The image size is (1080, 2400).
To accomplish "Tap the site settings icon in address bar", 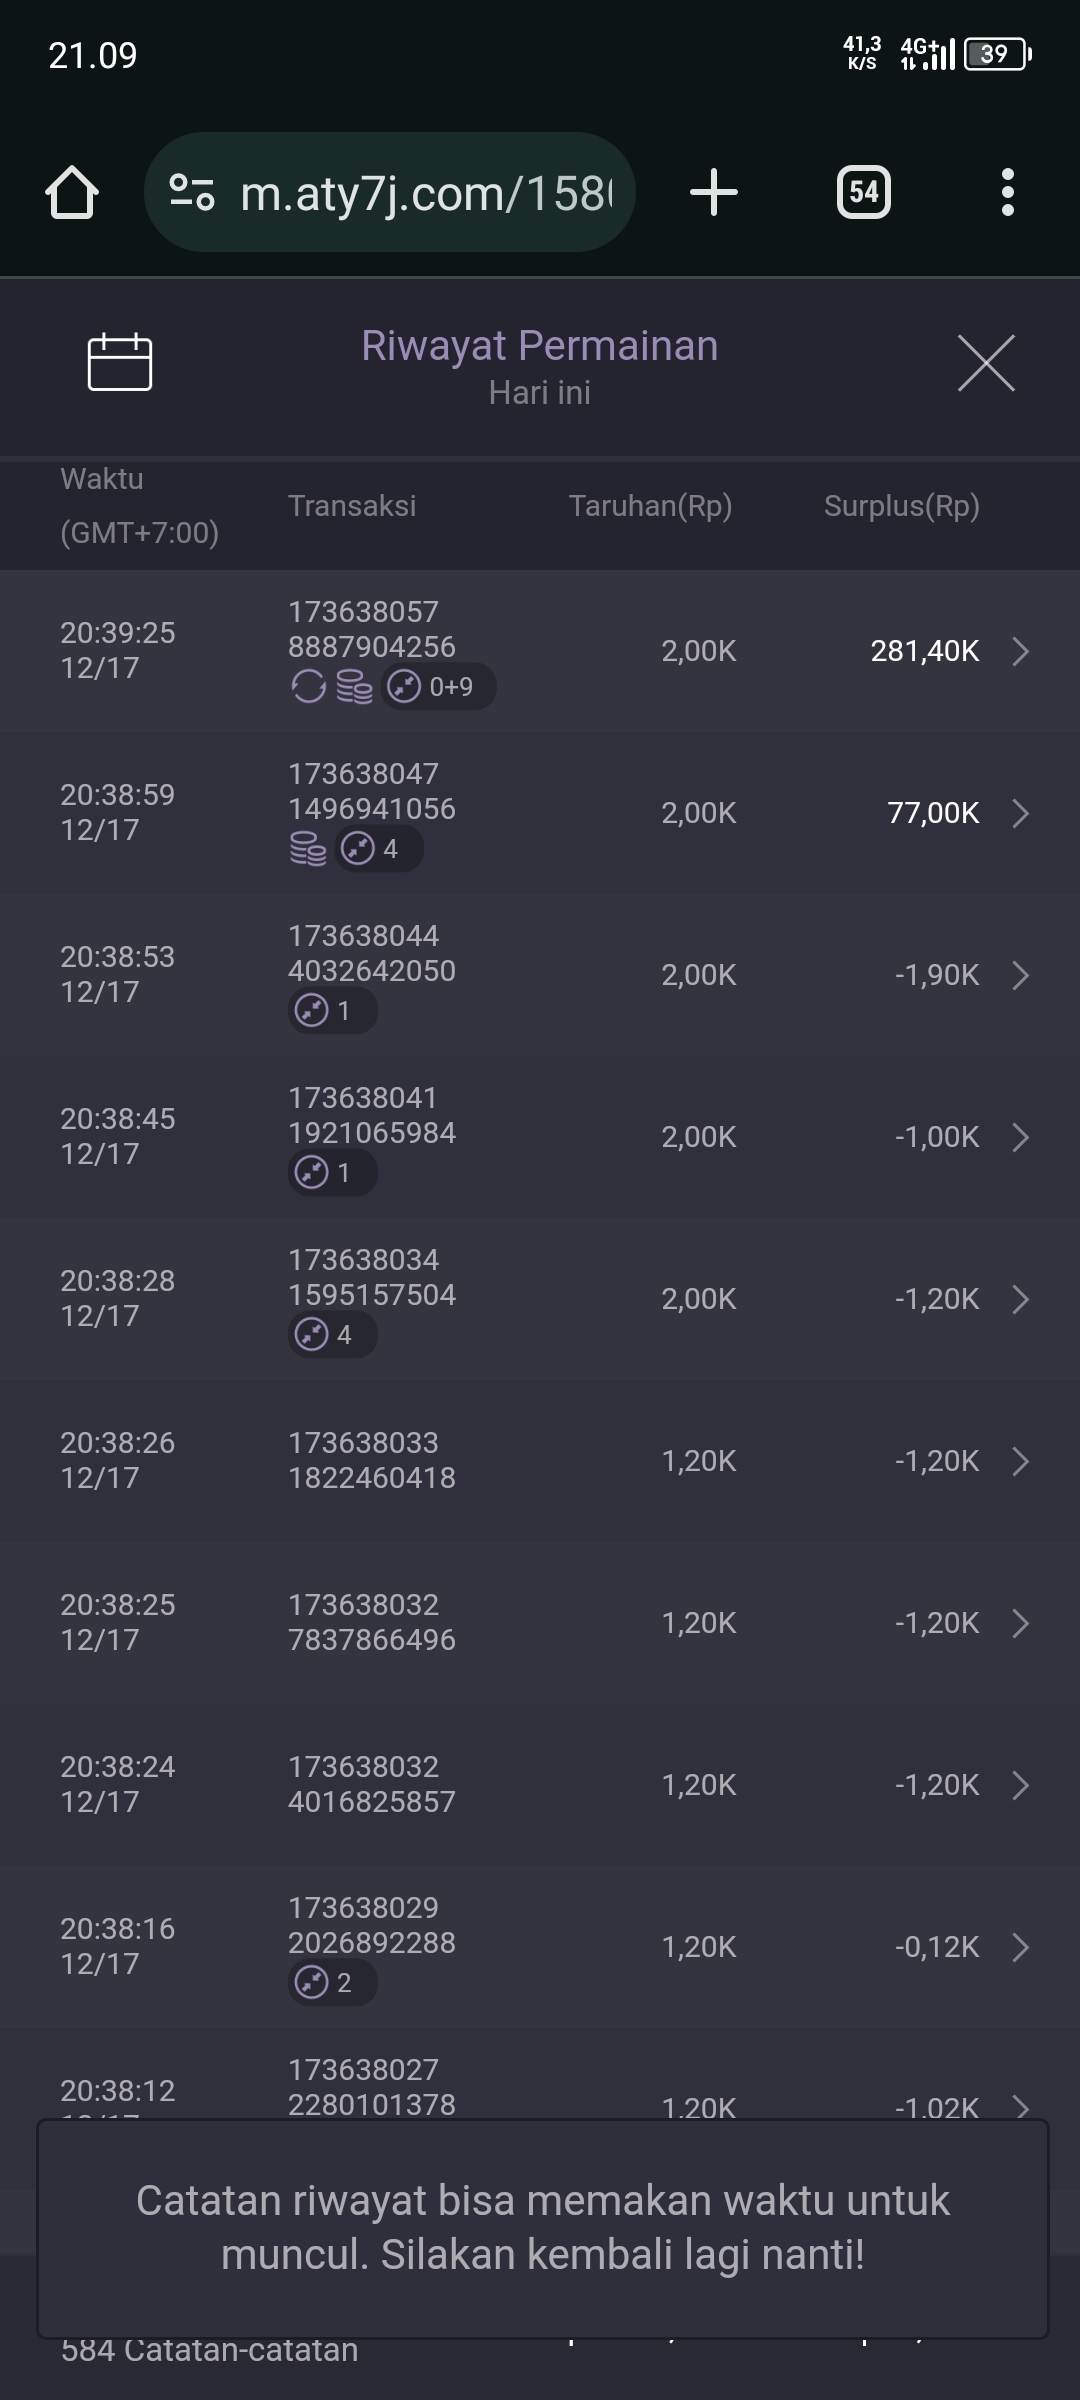I will (192, 192).
